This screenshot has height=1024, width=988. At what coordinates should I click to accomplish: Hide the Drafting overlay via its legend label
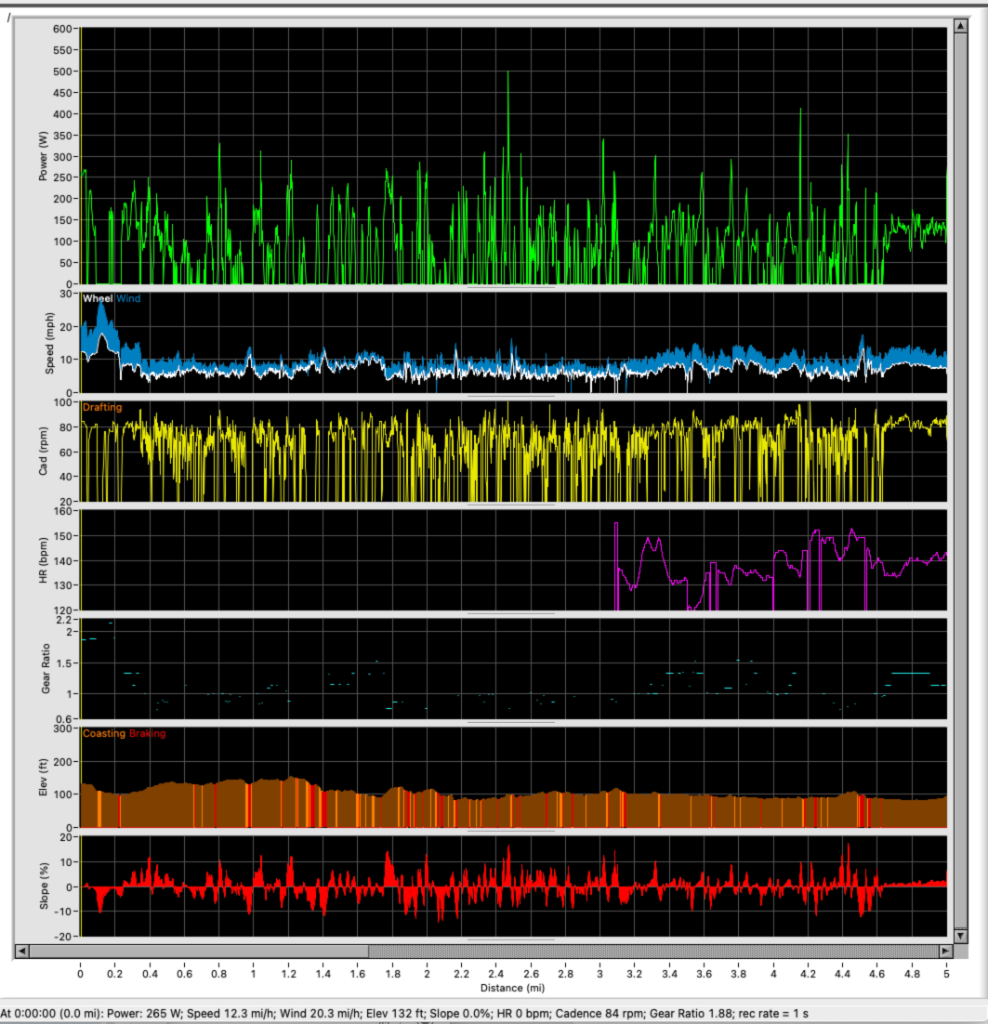[104, 407]
